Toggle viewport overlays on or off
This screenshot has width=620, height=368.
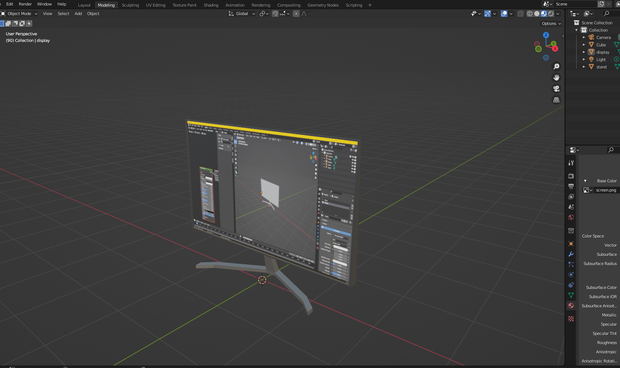pyautogui.click(x=504, y=13)
